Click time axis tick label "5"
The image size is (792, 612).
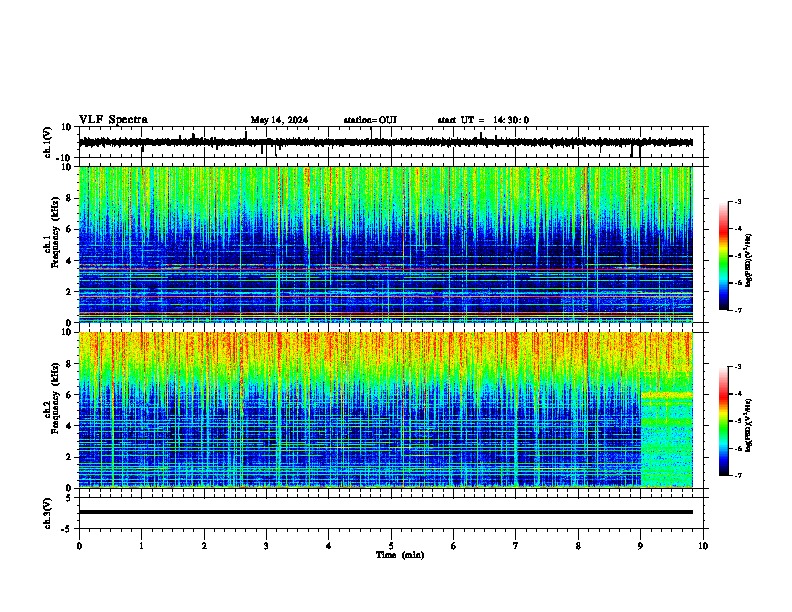pyautogui.click(x=391, y=546)
